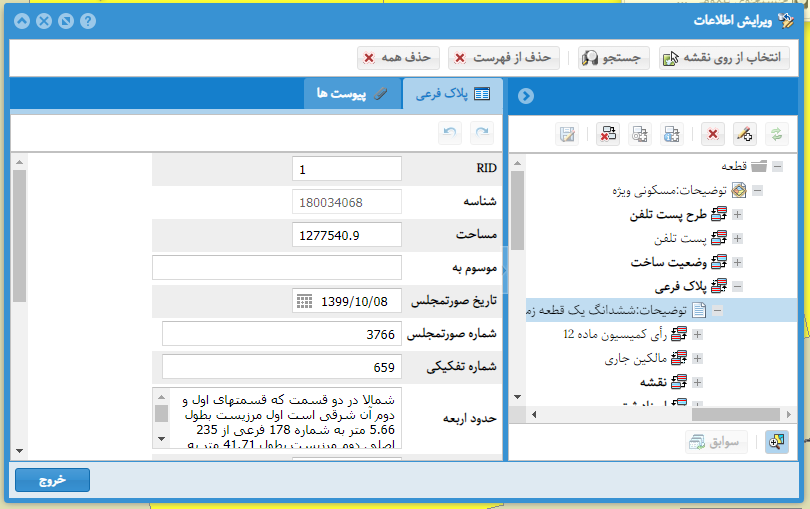This screenshot has height=509, width=810.
Task: Click the حدود اربعه text area
Action: 277,418
